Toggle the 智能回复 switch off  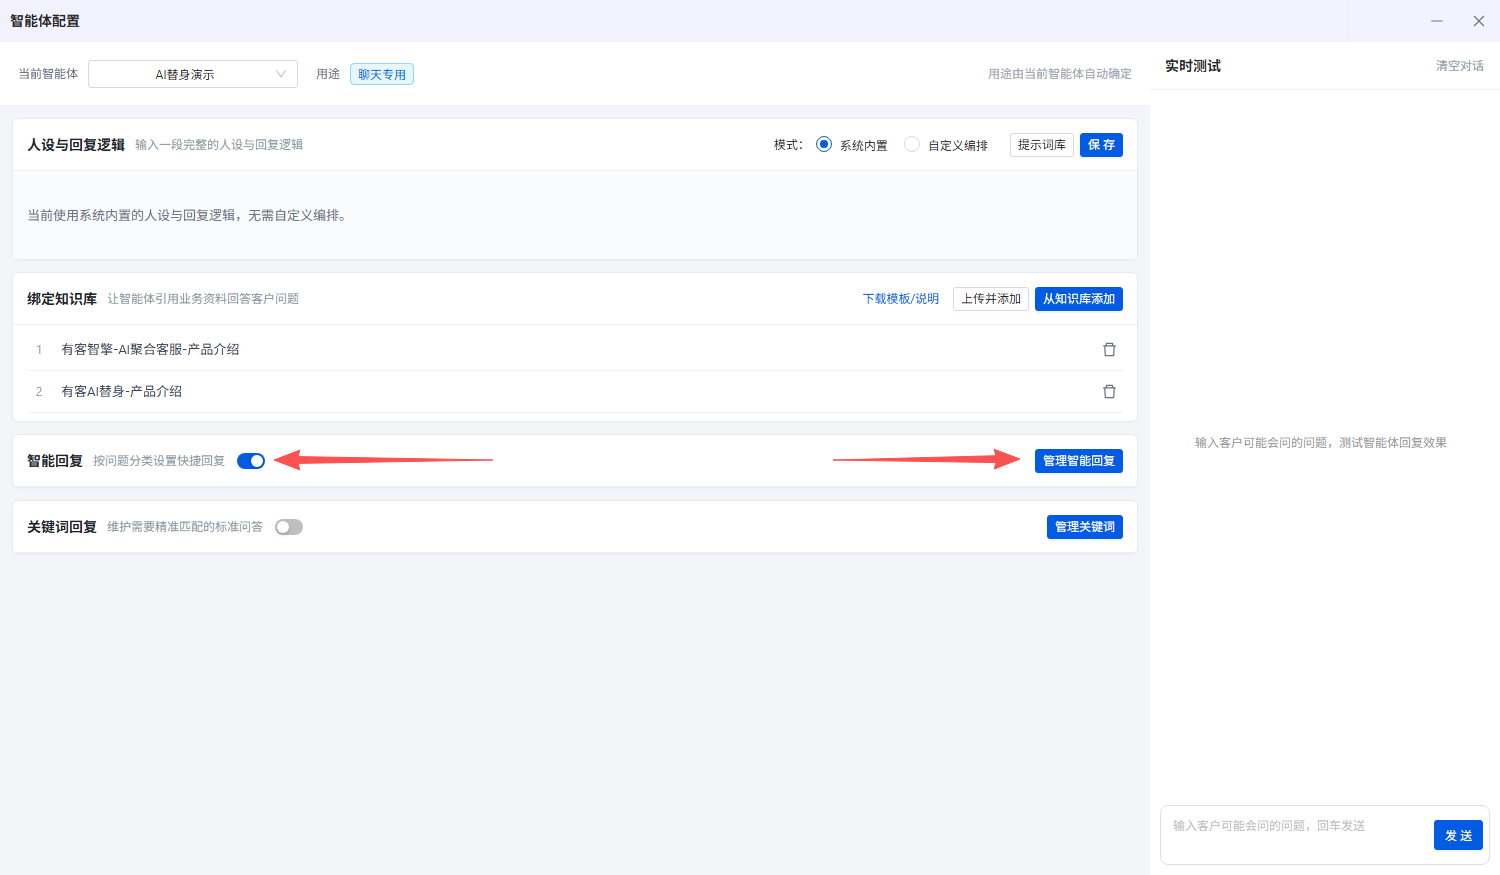251,461
